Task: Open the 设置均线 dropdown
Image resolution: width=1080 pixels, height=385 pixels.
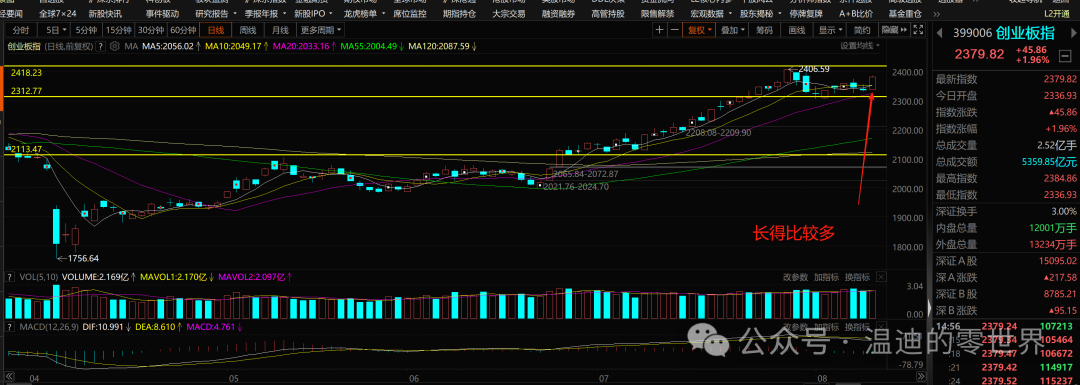Action: (x=859, y=45)
